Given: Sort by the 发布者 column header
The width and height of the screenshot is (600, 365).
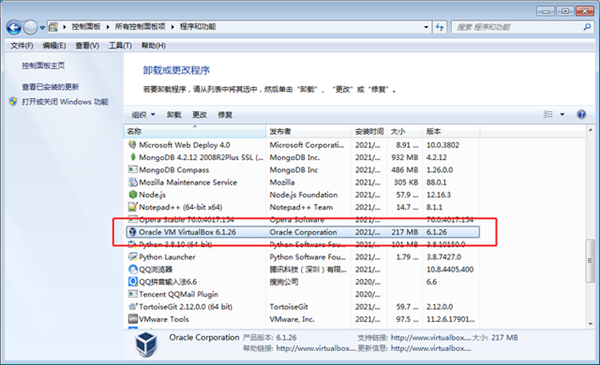Looking at the screenshot, I should pos(308,132).
